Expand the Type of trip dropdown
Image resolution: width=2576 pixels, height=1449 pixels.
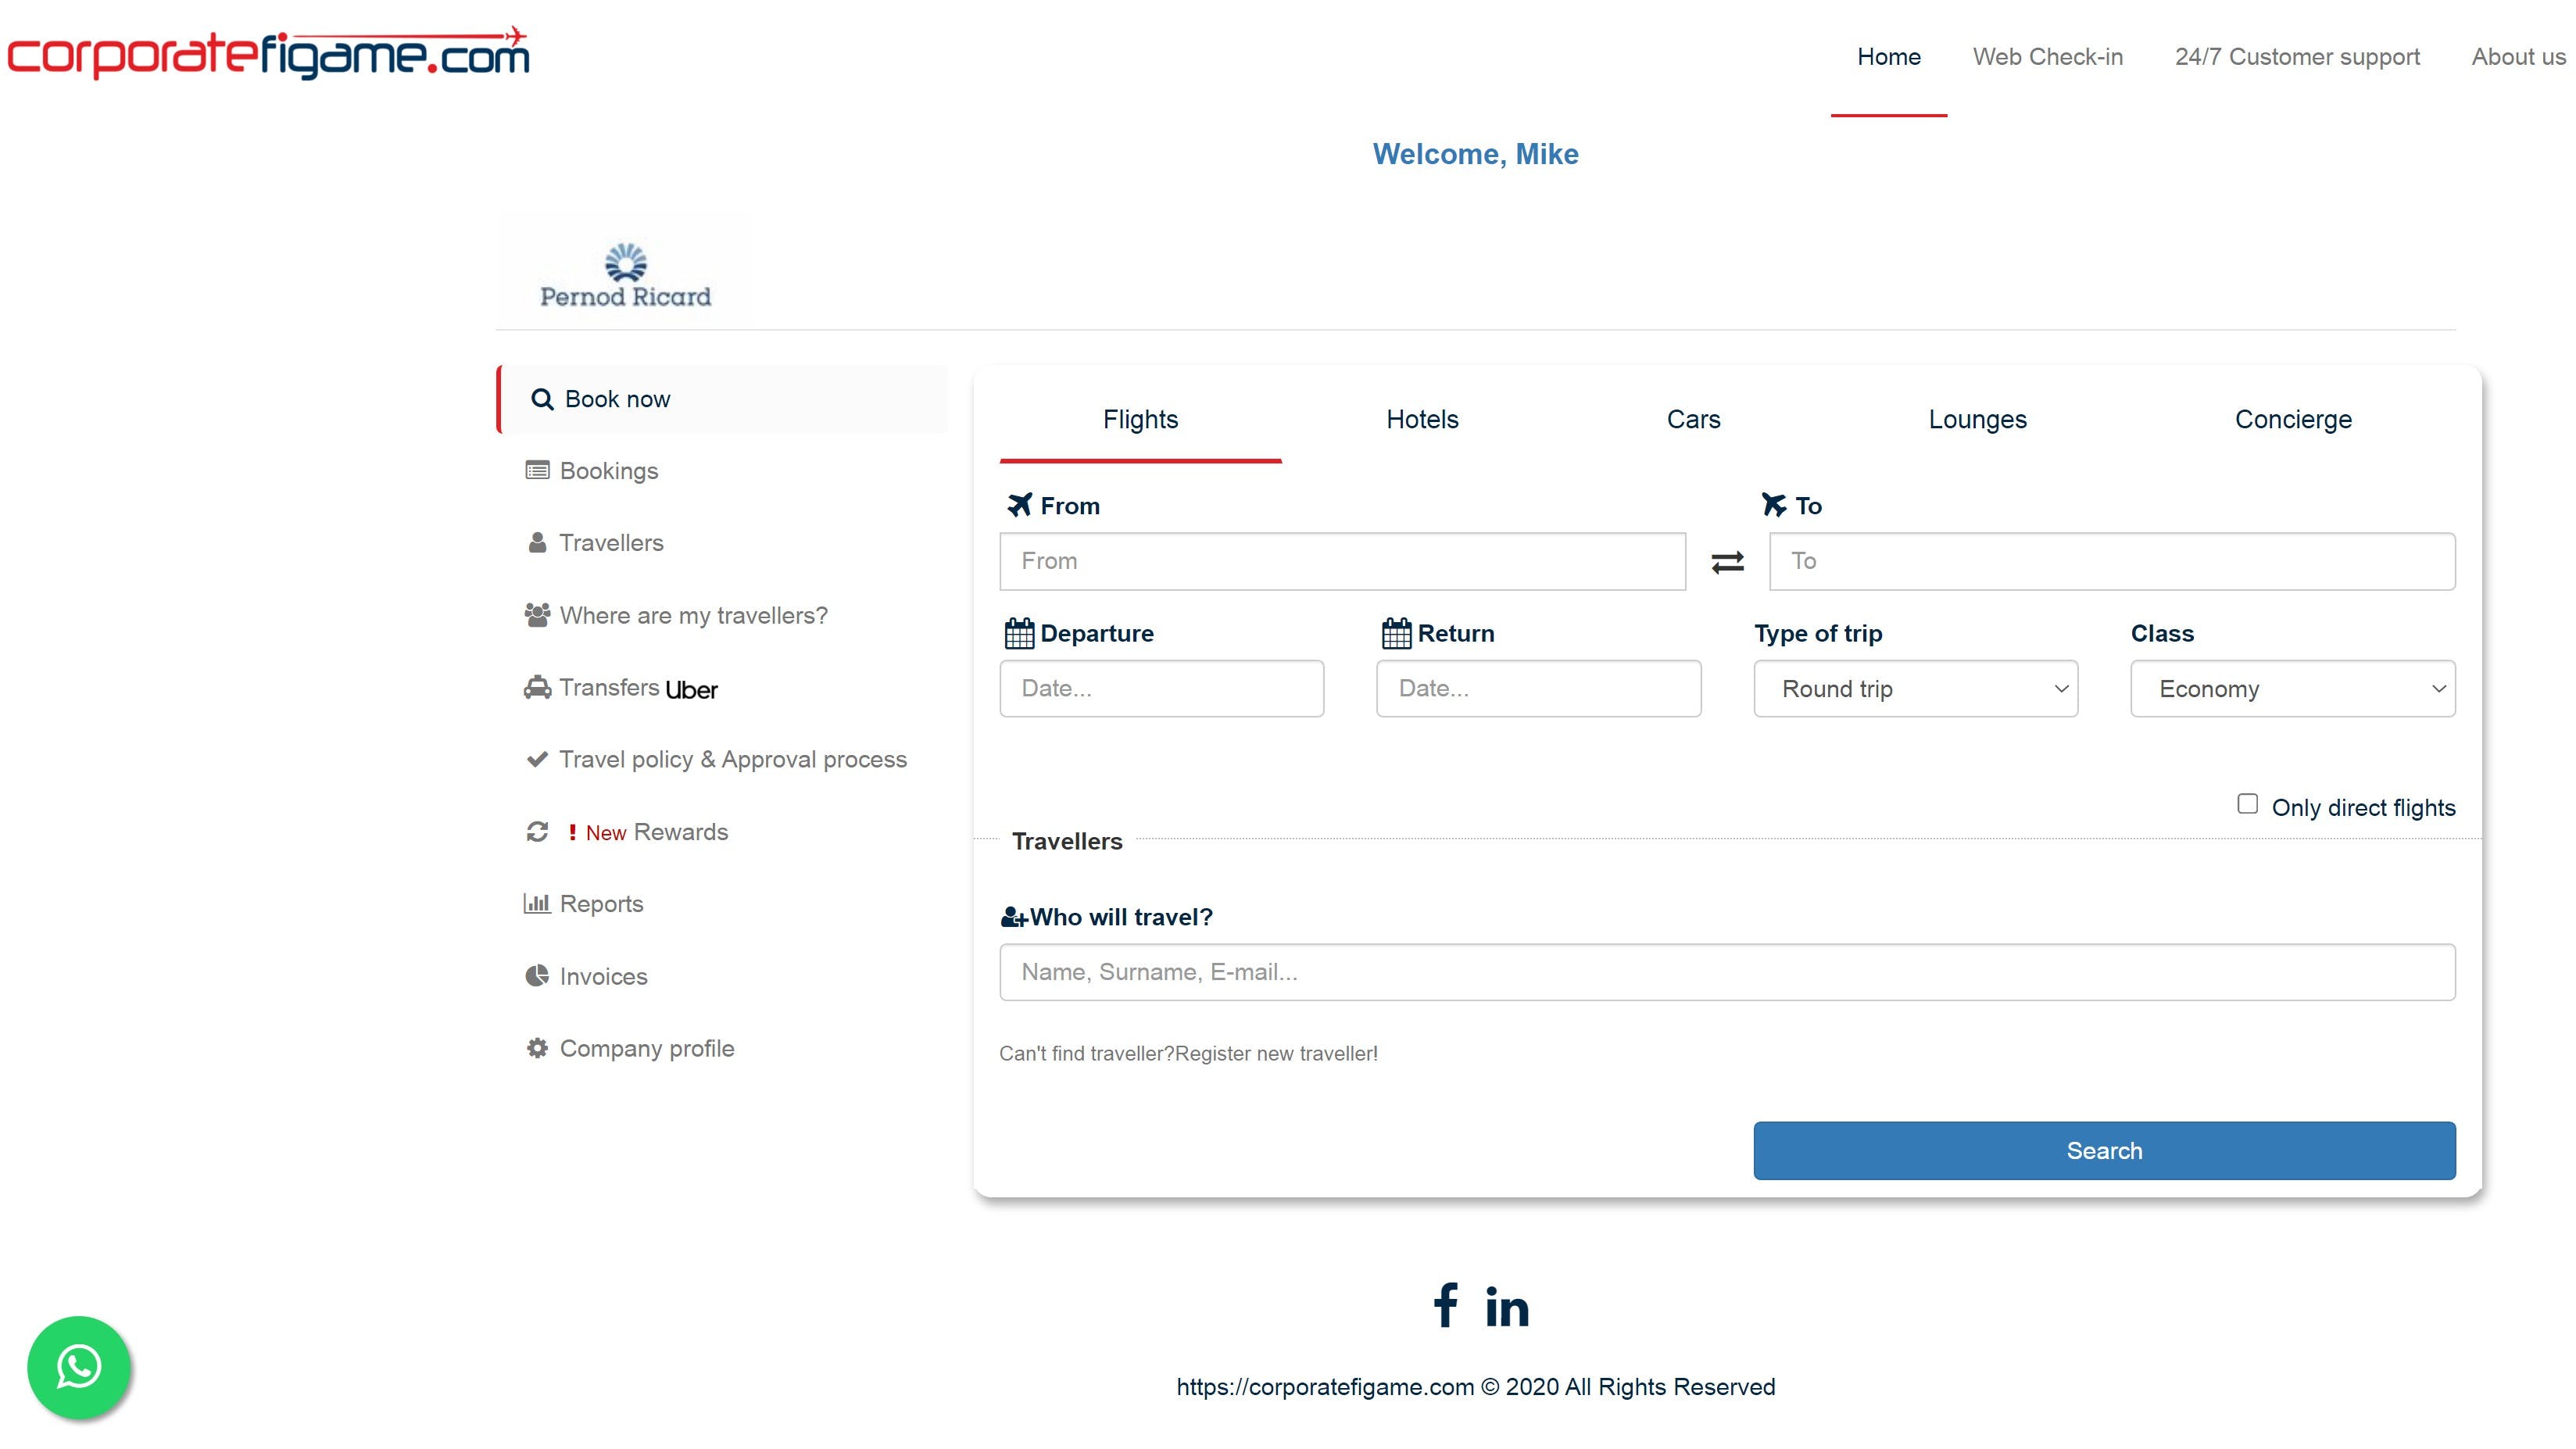click(x=1915, y=689)
